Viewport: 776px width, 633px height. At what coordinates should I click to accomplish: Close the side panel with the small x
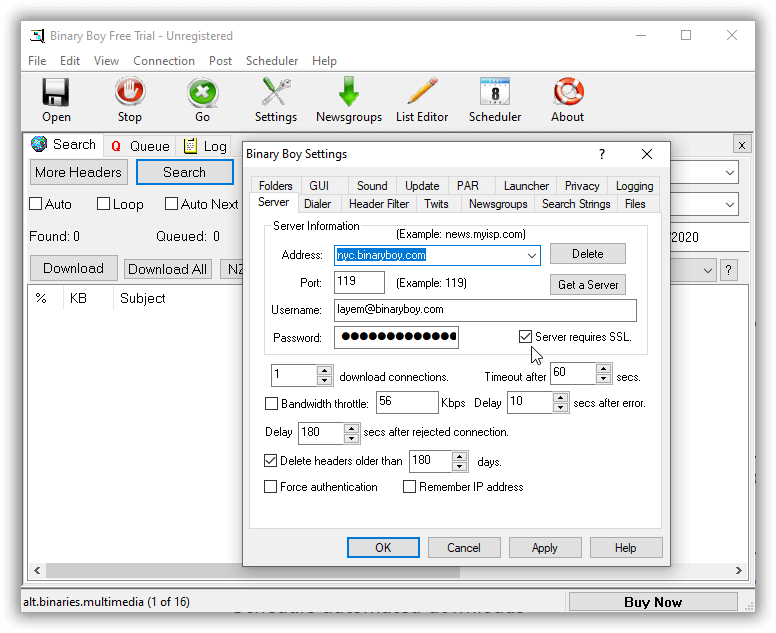tap(741, 145)
